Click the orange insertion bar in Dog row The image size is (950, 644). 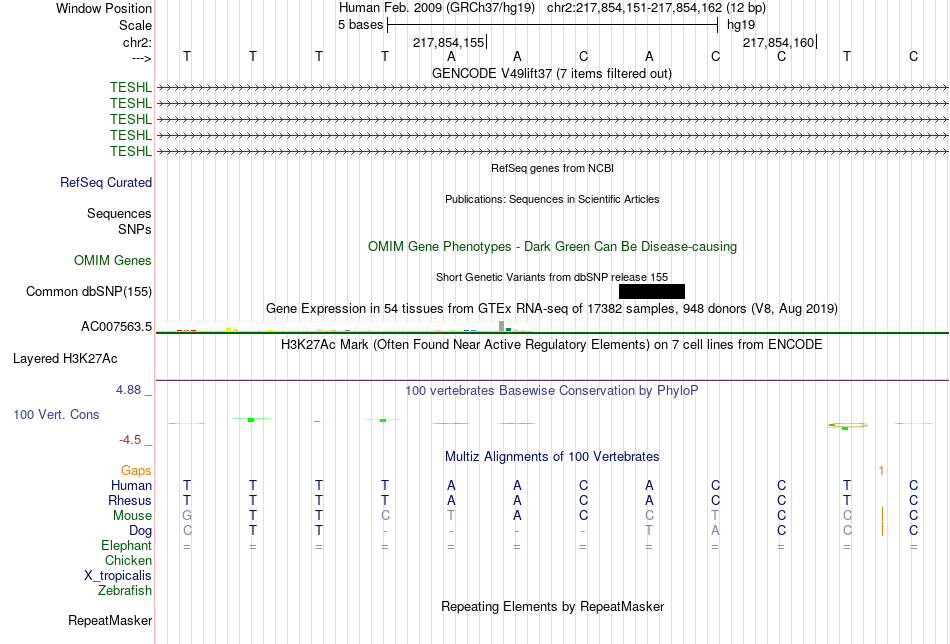882,529
